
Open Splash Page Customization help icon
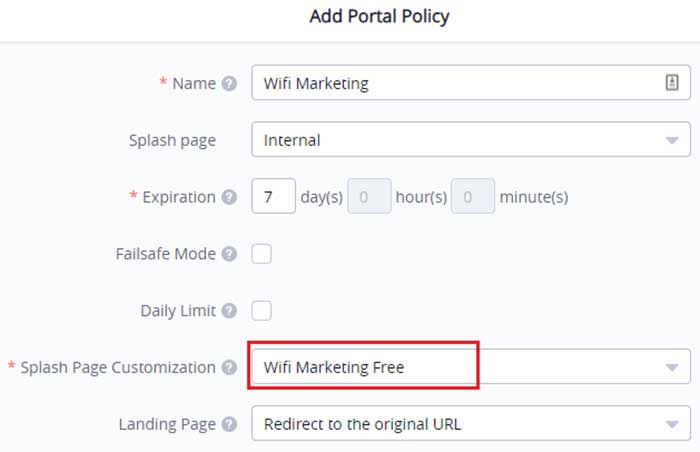tap(229, 368)
